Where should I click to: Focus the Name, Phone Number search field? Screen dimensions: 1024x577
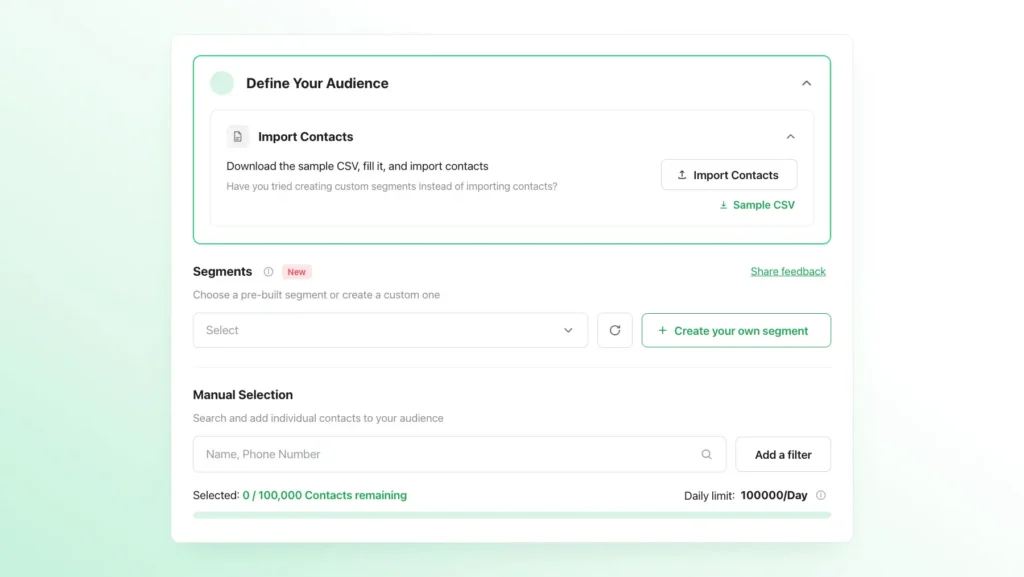tap(460, 454)
